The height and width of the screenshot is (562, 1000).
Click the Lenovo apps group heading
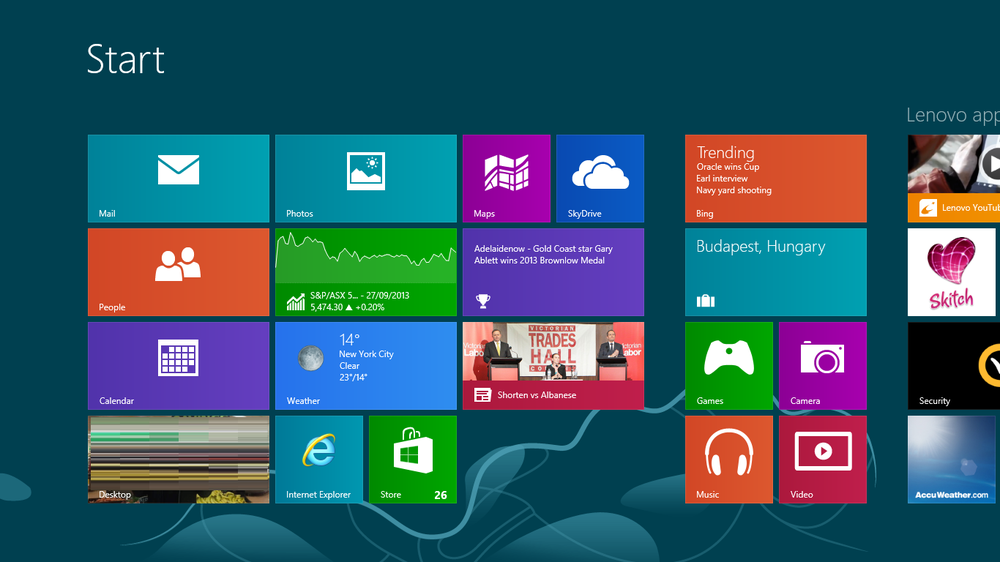click(x=953, y=115)
